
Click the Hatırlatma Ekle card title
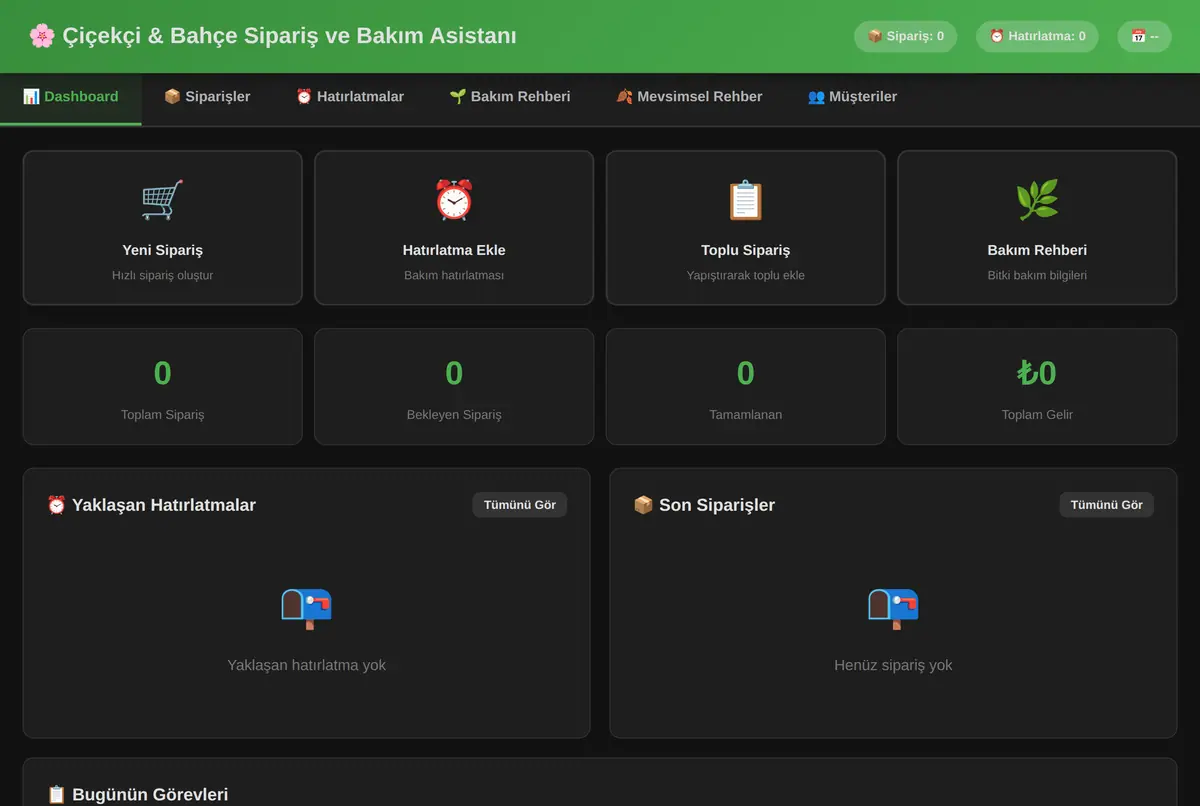coord(454,250)
